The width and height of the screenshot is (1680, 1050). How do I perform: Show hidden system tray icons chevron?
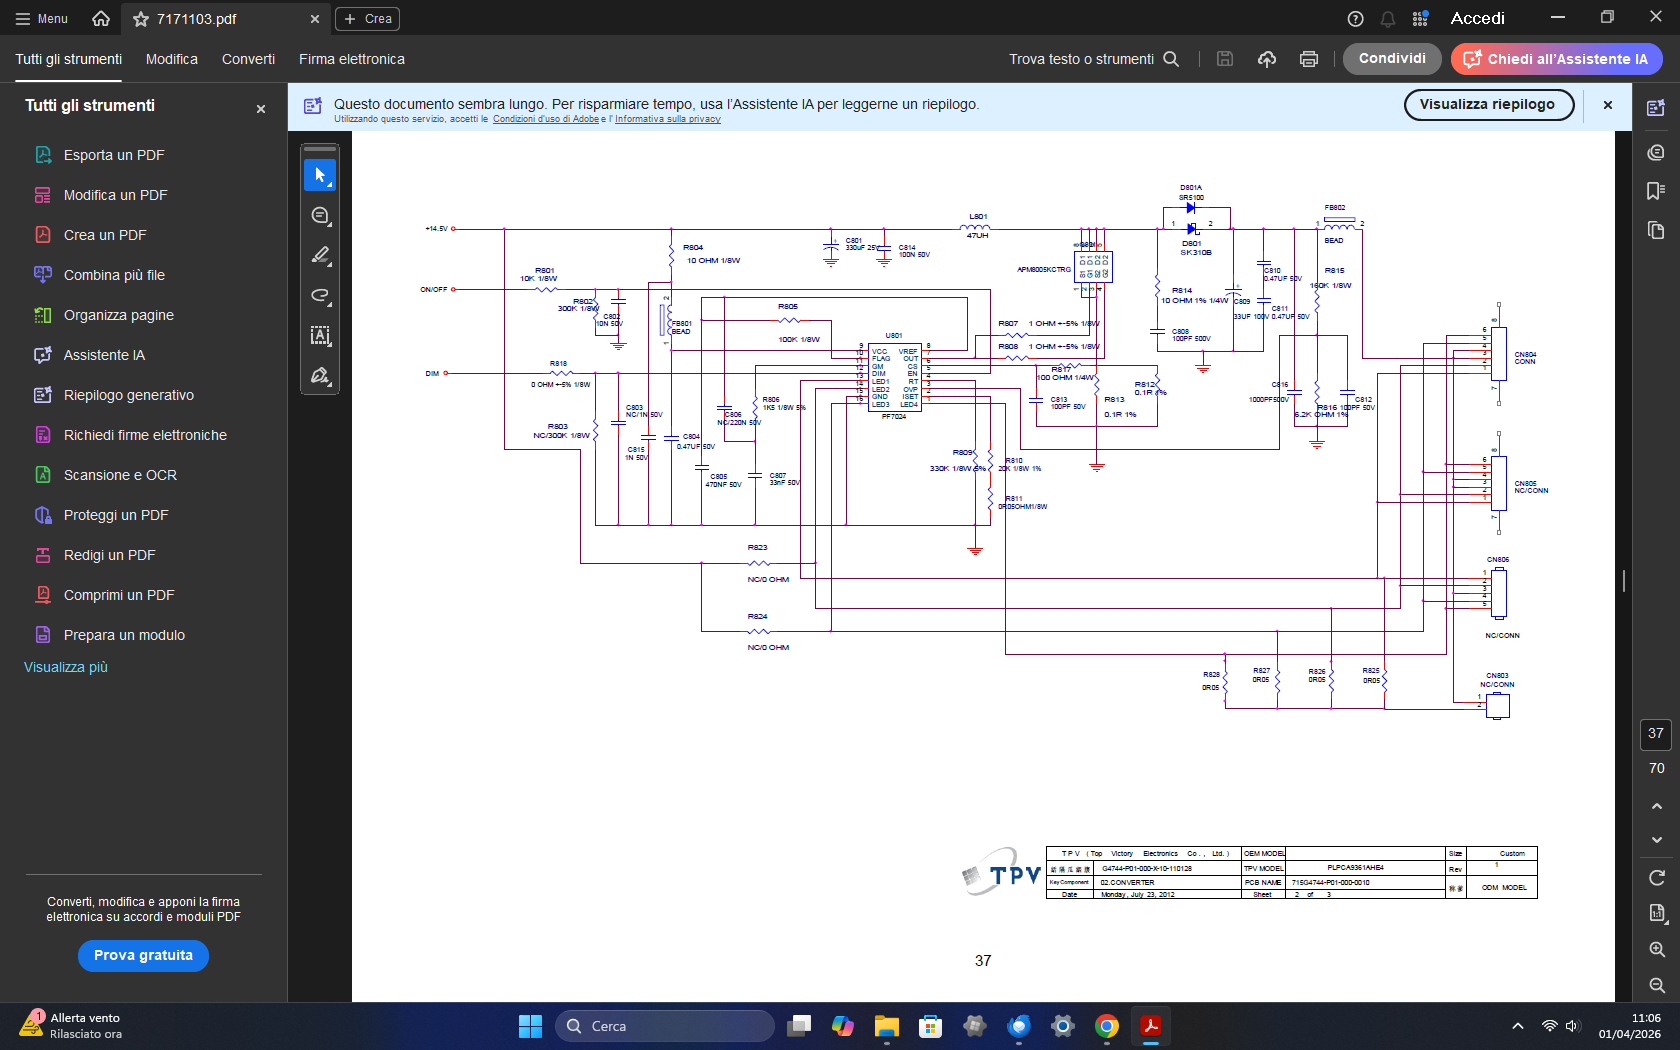click(x=1518, y=1026)
